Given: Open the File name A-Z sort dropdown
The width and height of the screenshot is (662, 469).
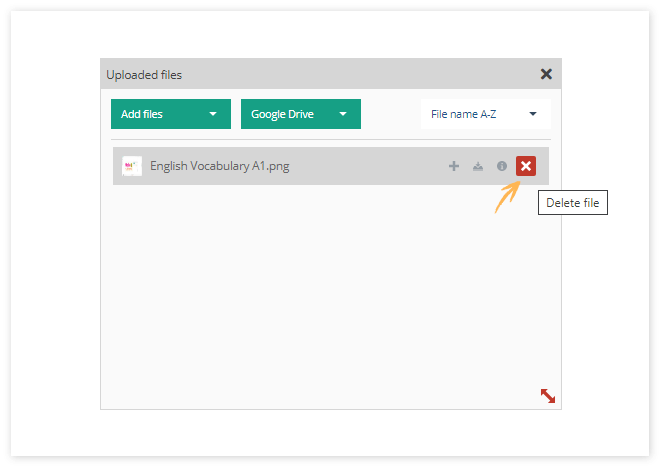Looking at the screenshot, I should click(x=486, y=114).
